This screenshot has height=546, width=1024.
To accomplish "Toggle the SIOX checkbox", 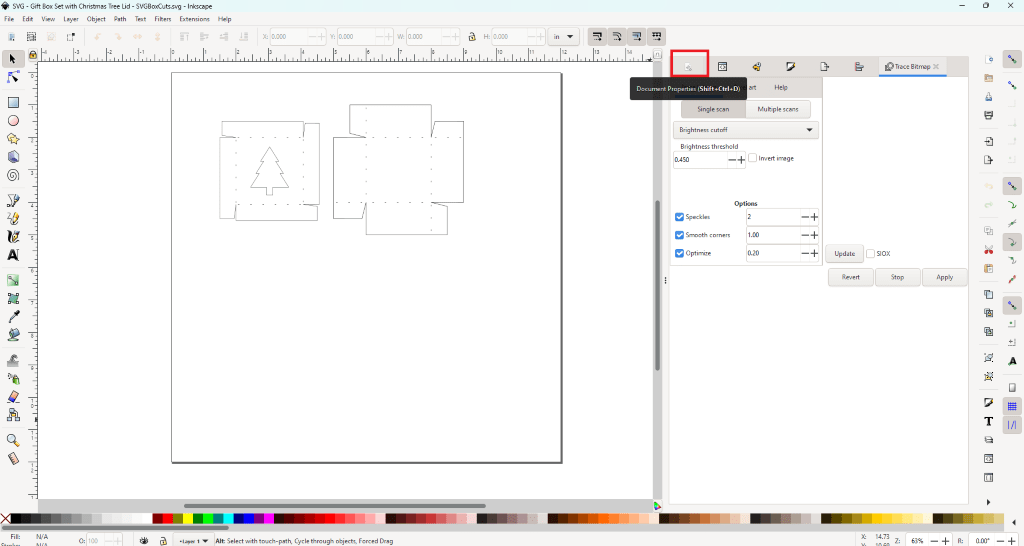I will [871, 253].
